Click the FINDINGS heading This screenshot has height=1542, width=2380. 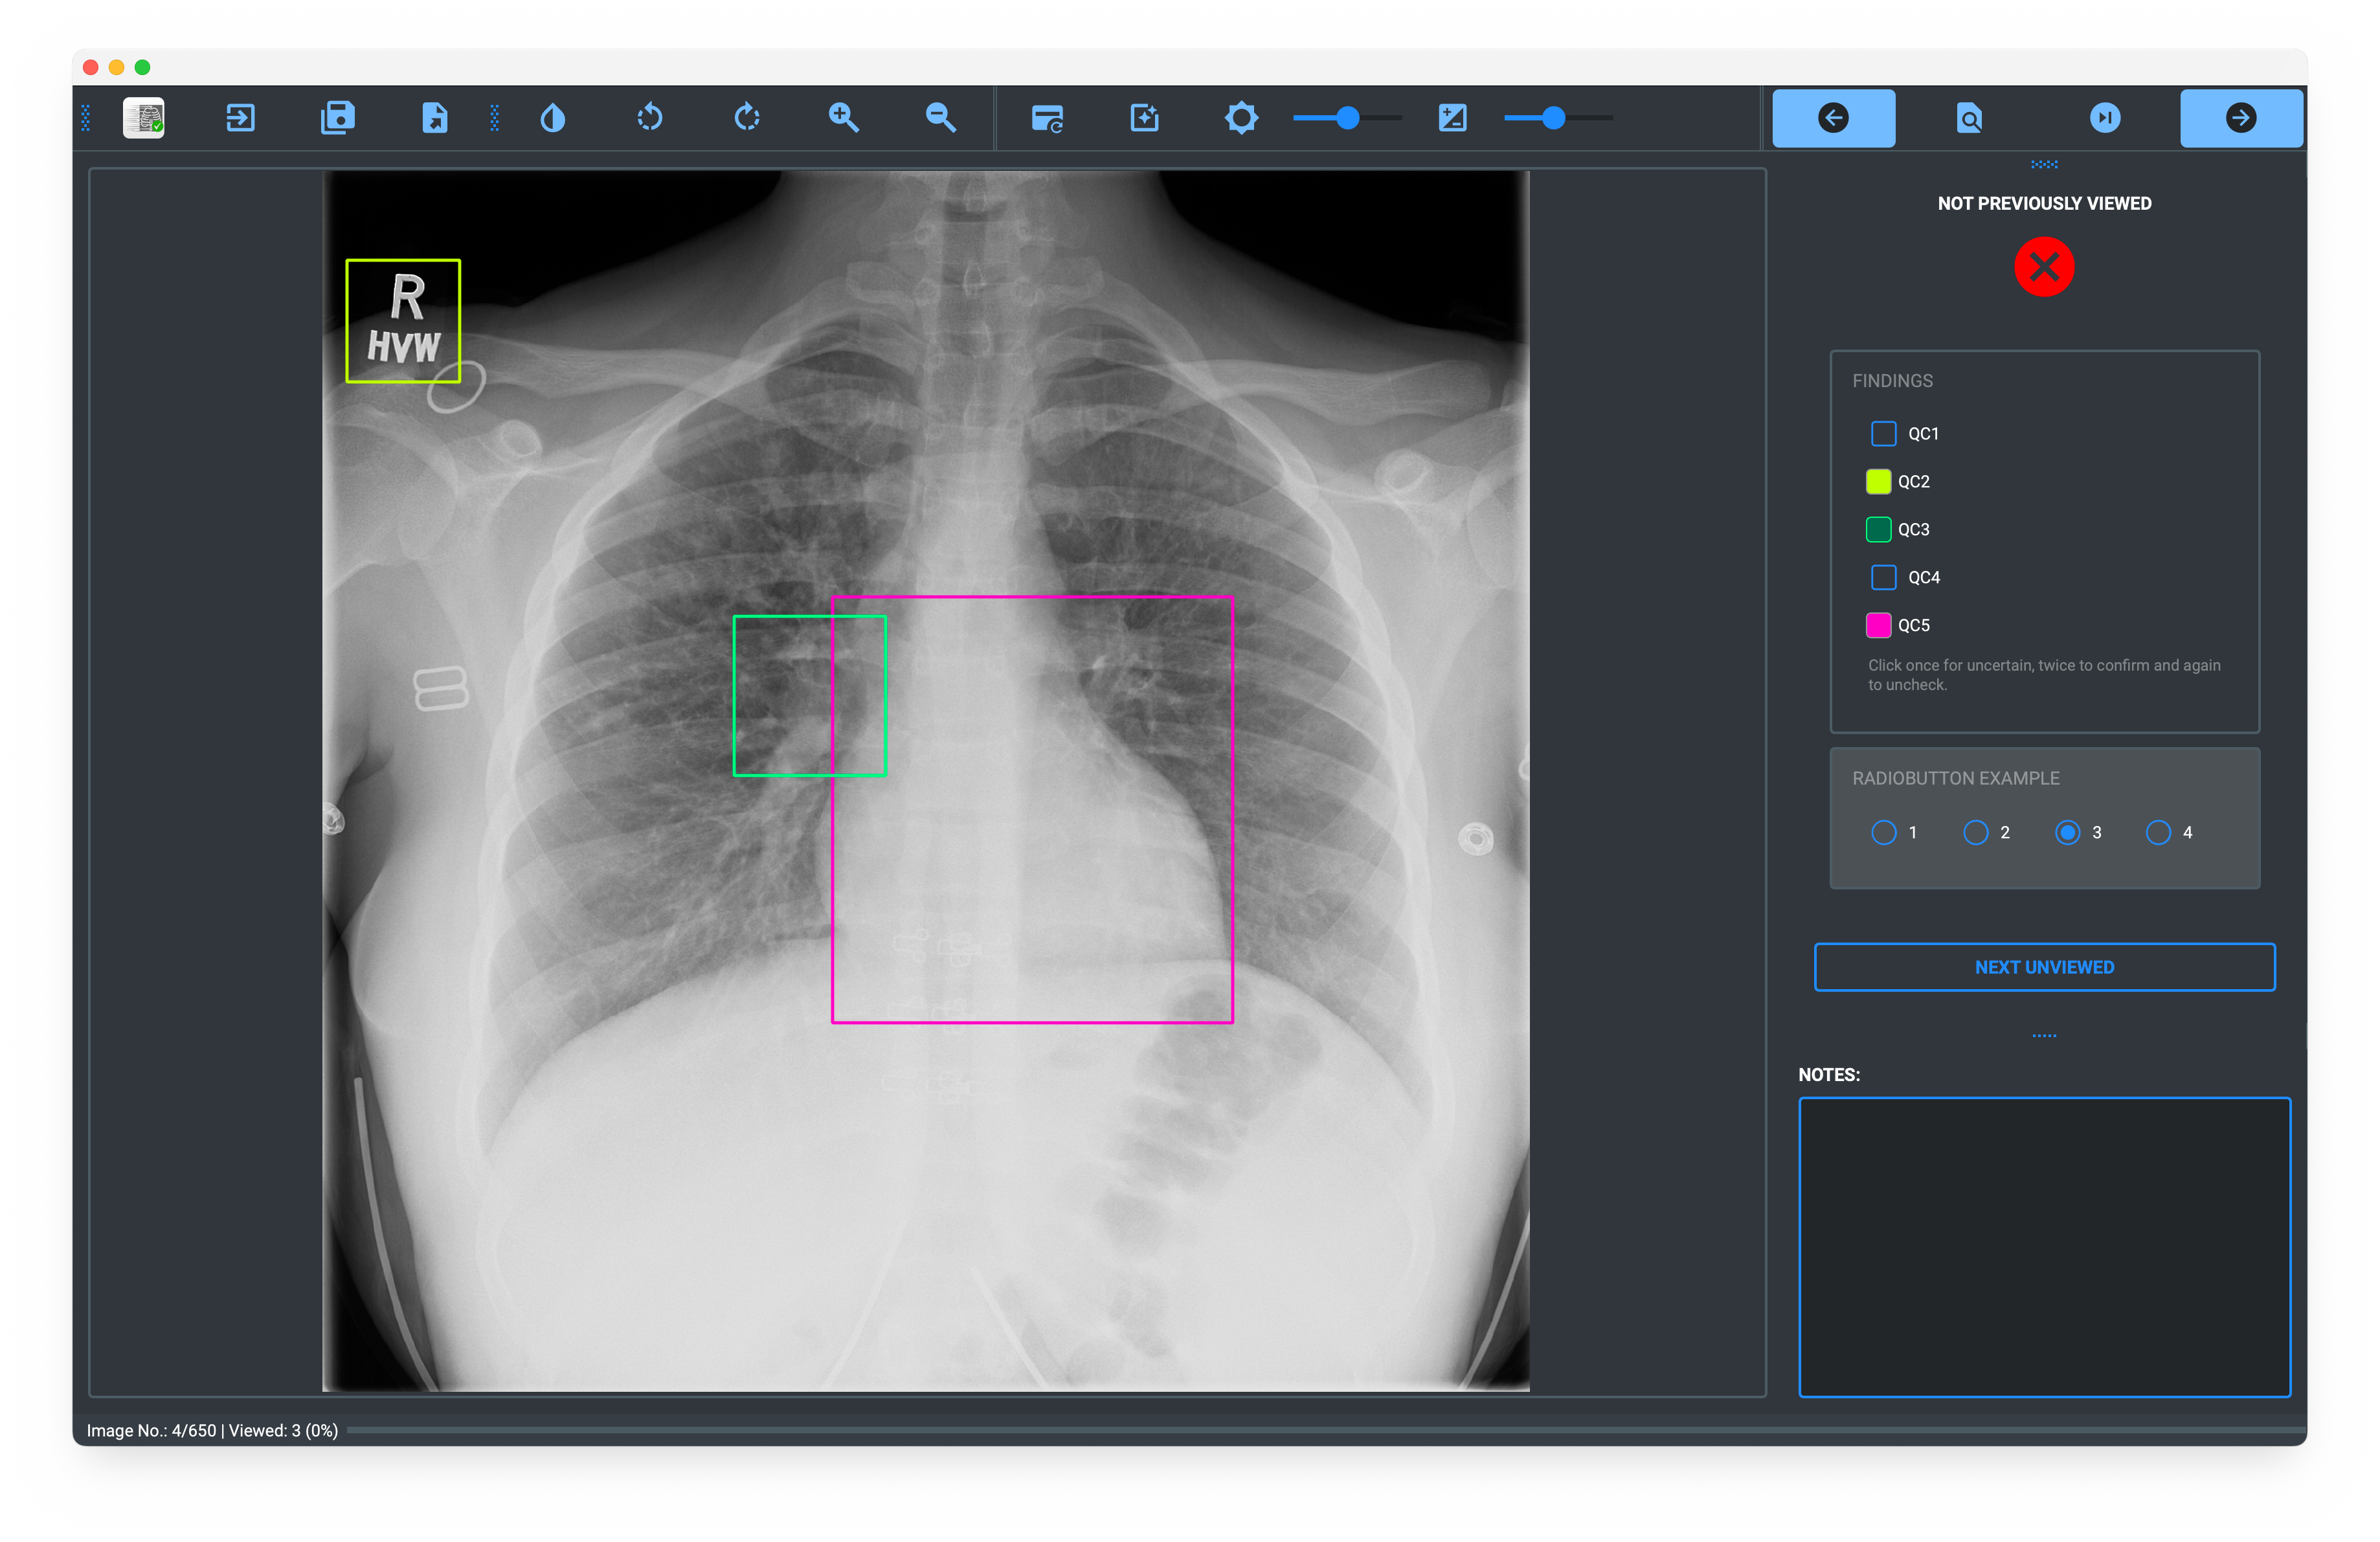point(1892,381)
